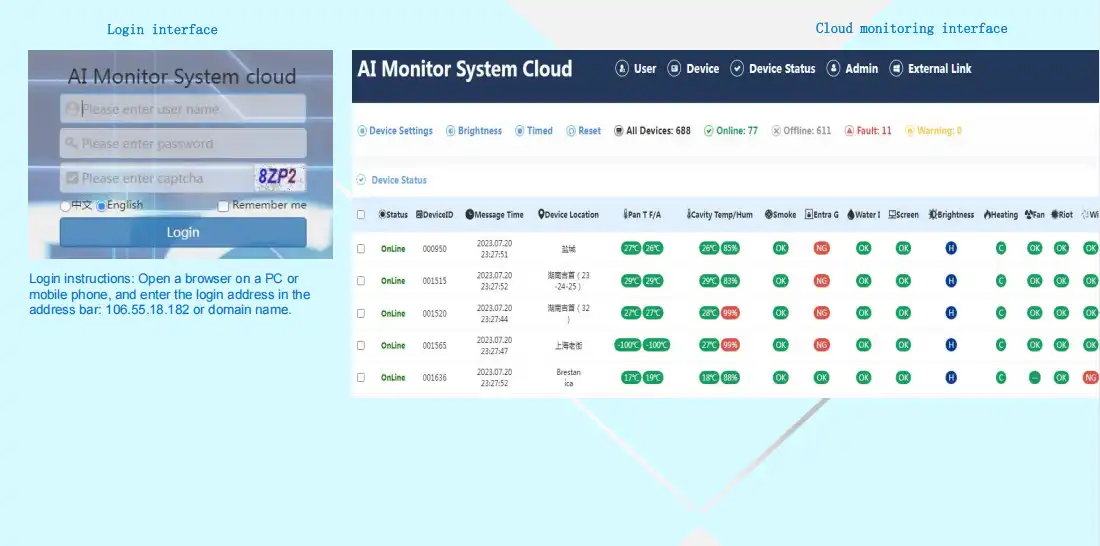Click brightness H indicator for device 000950
This screenshot has width=1100, height=546.
tap(951, 248)
